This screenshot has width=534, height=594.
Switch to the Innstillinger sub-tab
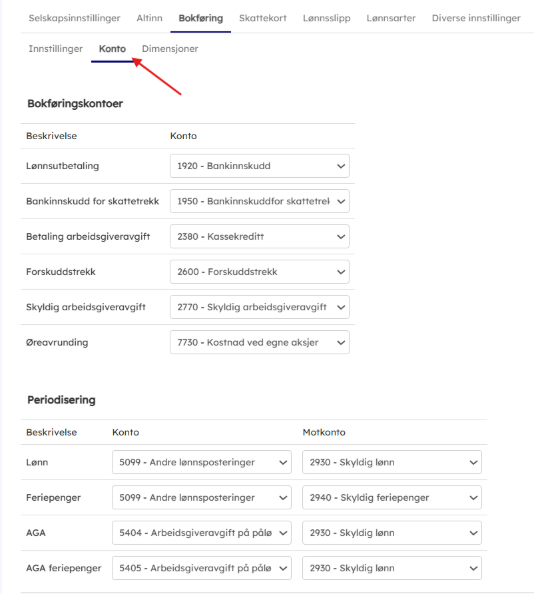point(56,49)
